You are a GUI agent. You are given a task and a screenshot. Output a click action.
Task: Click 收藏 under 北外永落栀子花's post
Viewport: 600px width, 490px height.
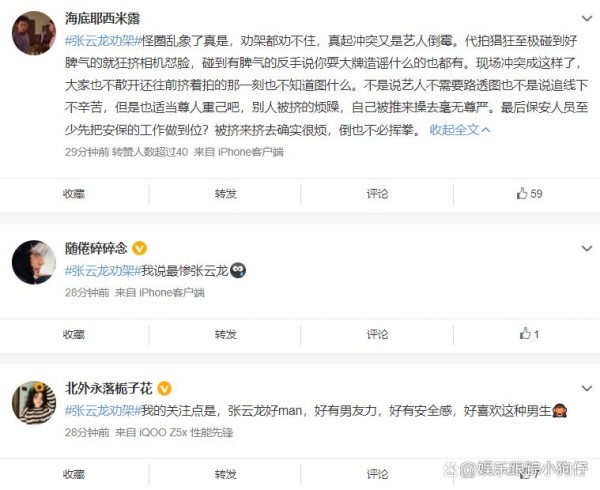tap(74, 474)
